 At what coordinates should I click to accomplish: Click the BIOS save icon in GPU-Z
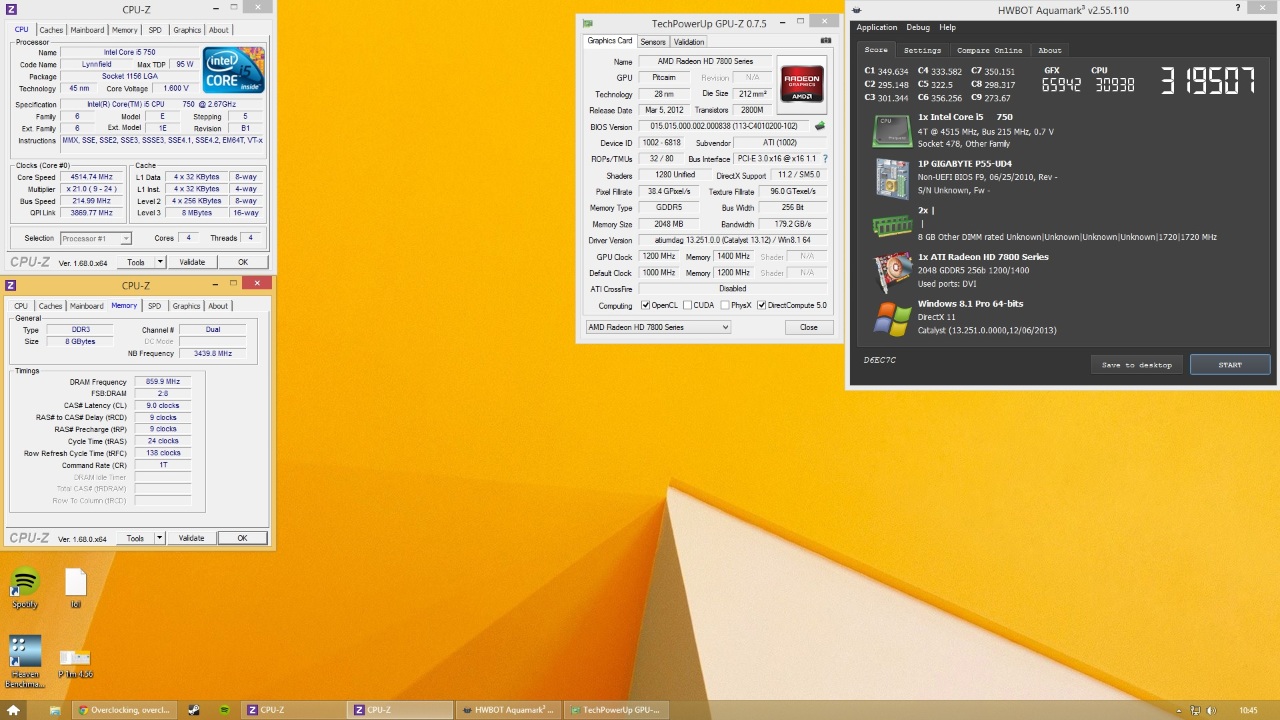coord(820,126)
